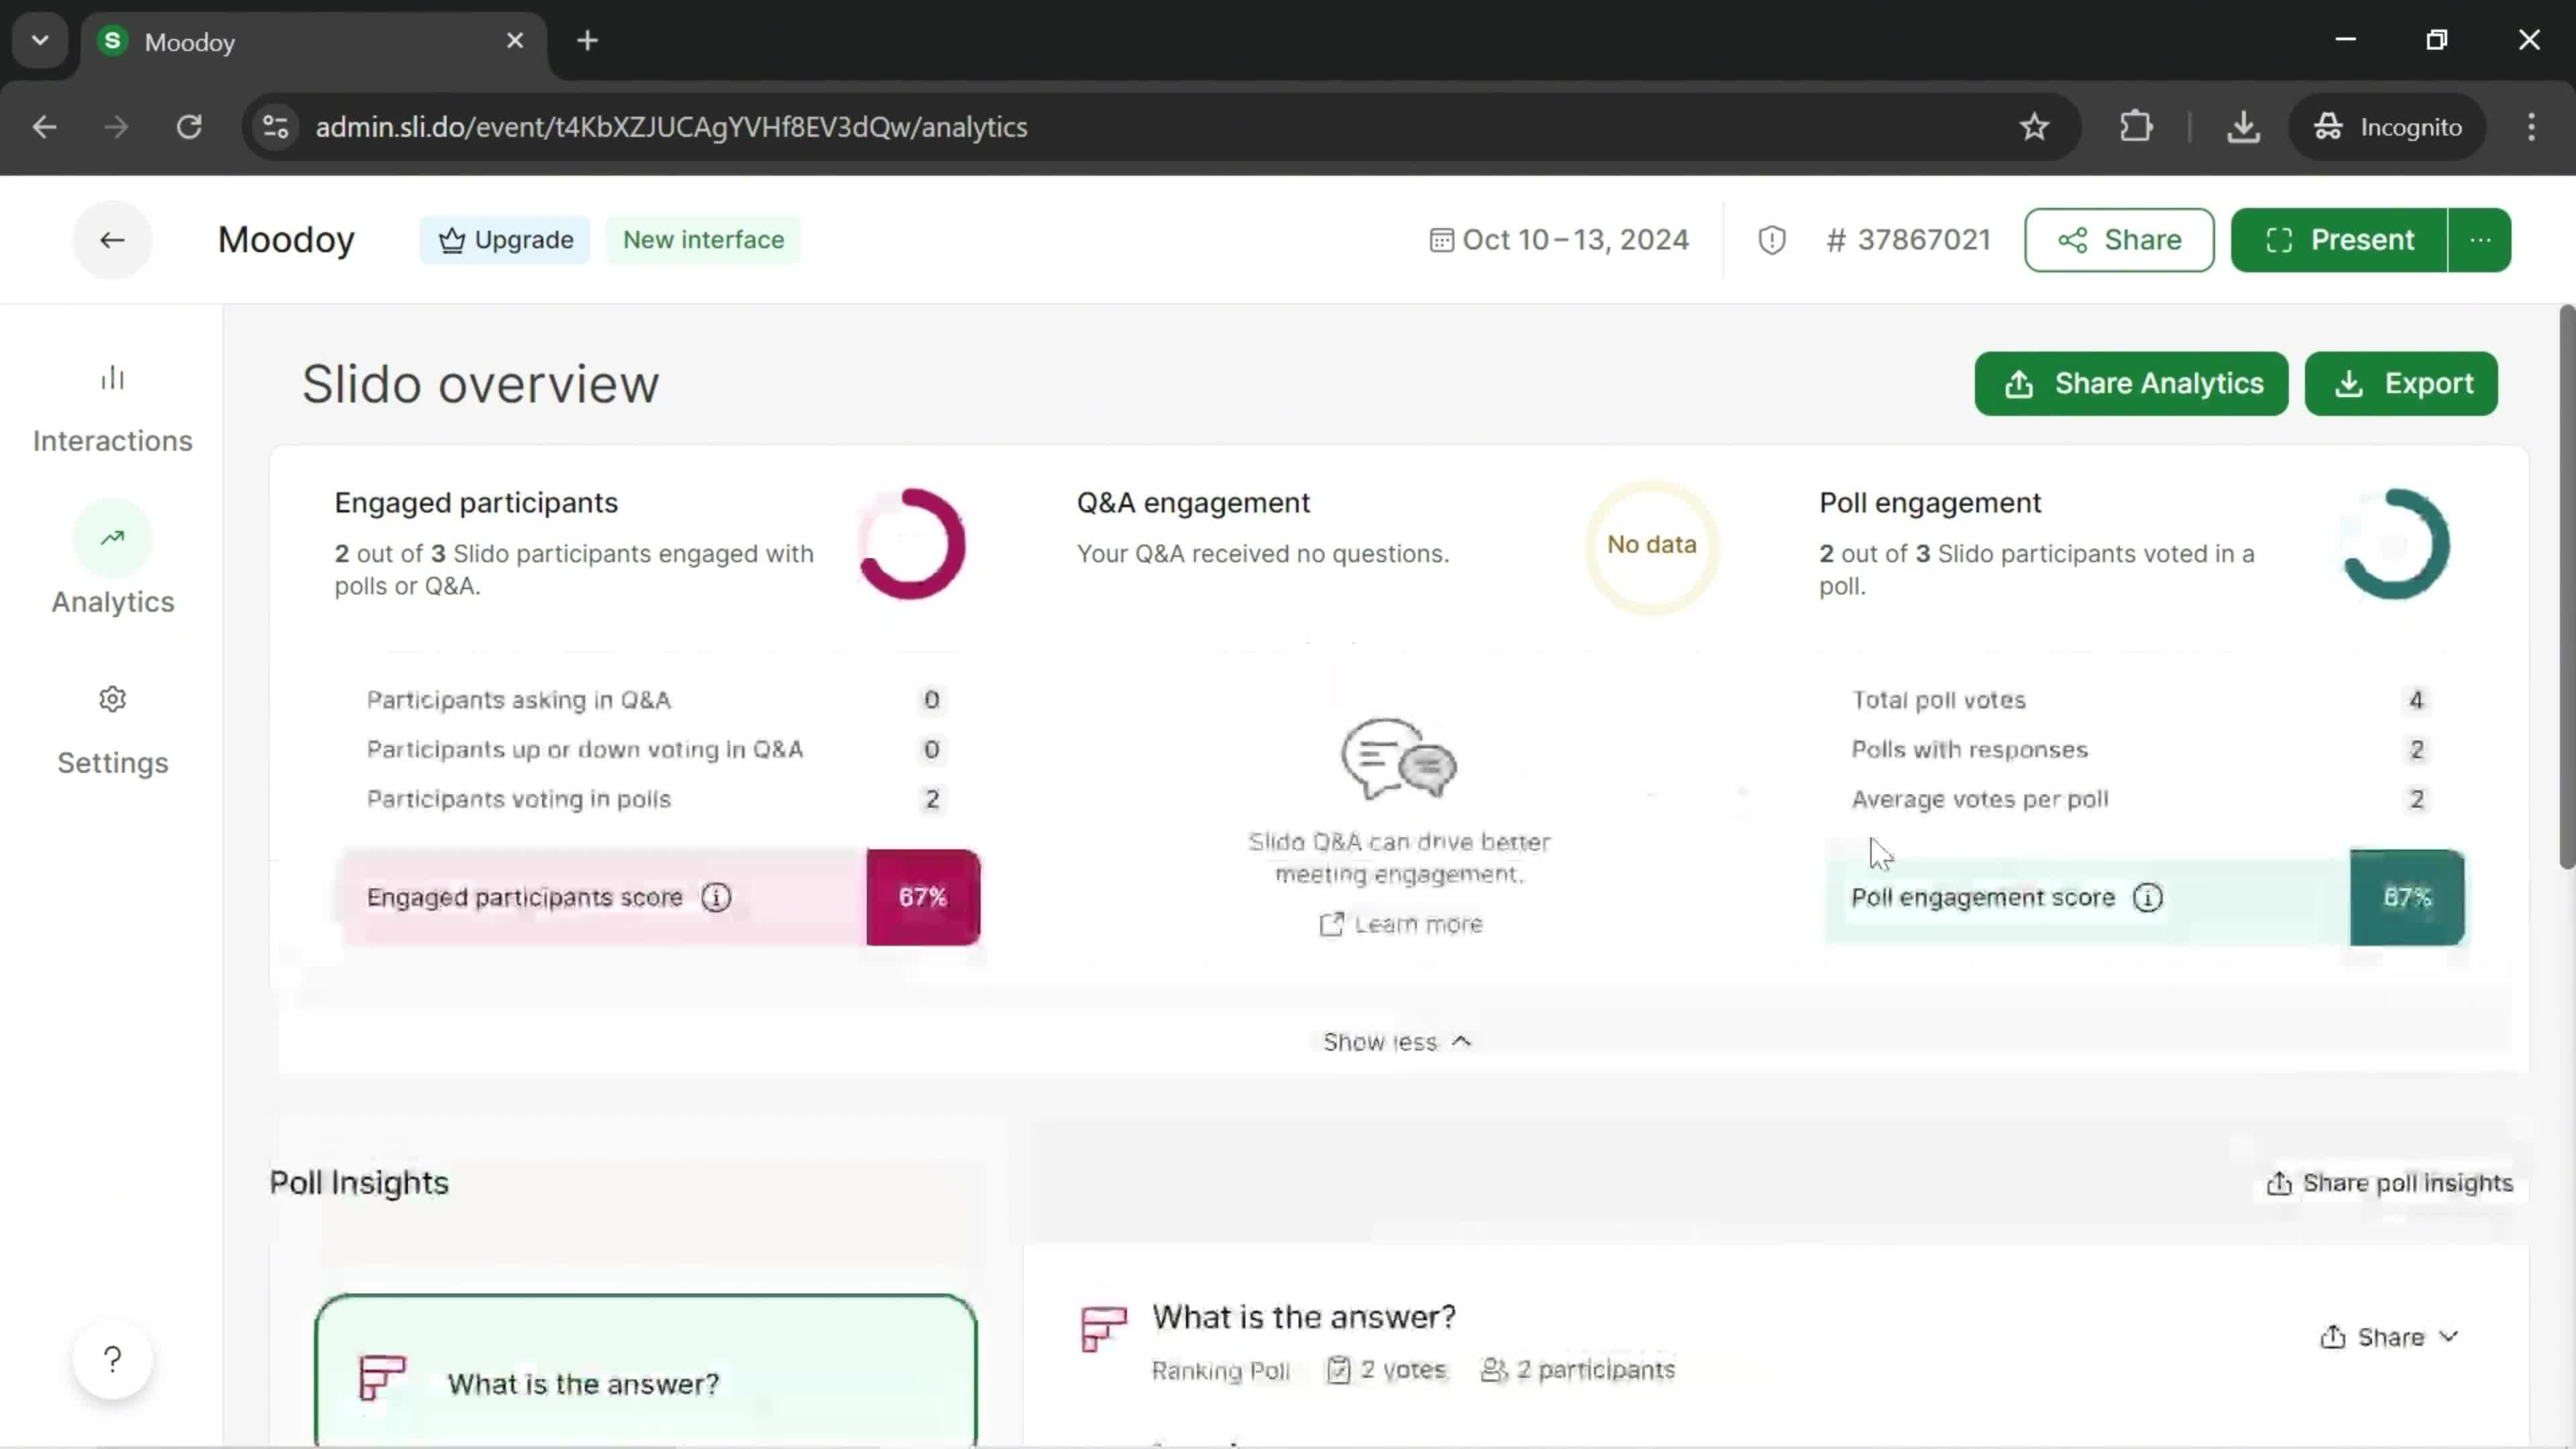Click the browser address bar URL
Viewport: 2576px width, 1449px height.
click(x=671, y=127)
